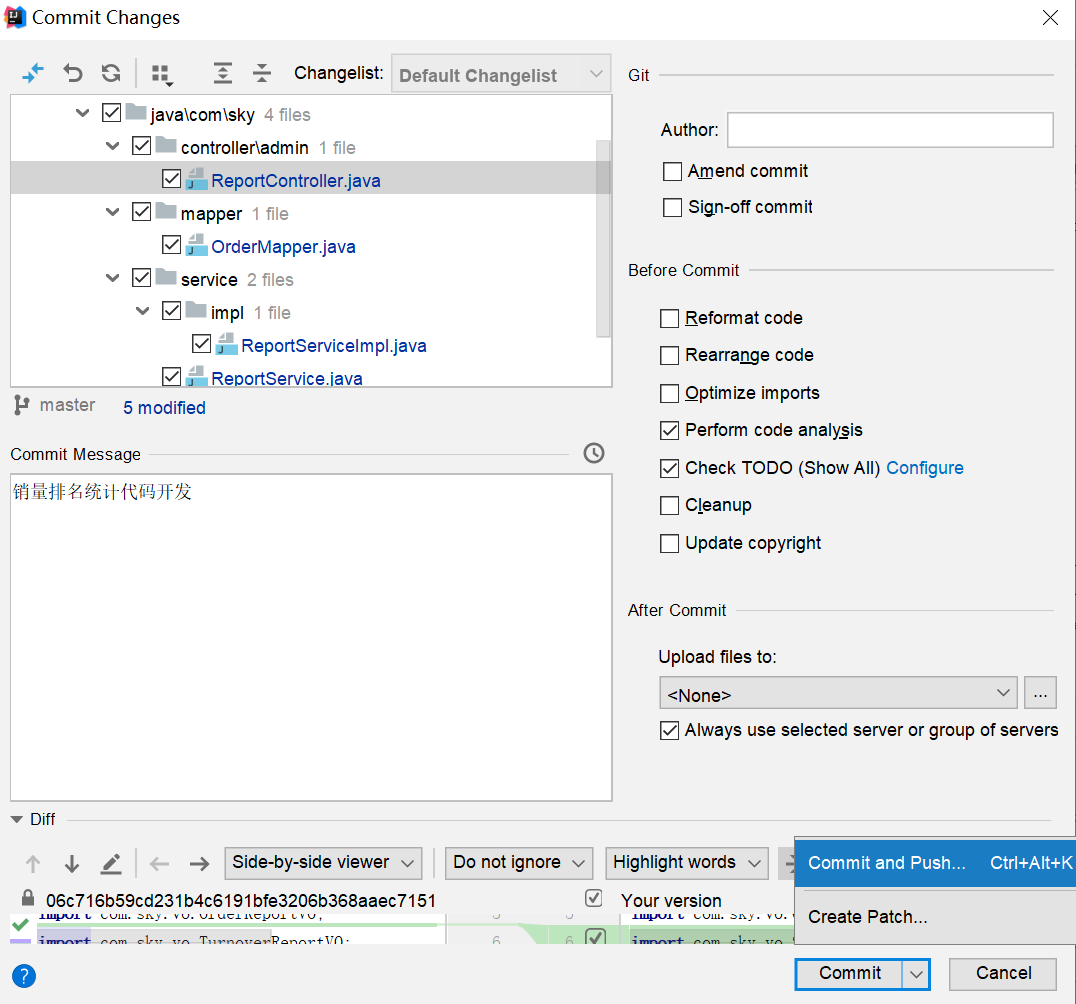Image resolution: width=1076 pixels, height=1004 pixels.
Task: Click the Expand All icon
Action: [x=223, y=73]
